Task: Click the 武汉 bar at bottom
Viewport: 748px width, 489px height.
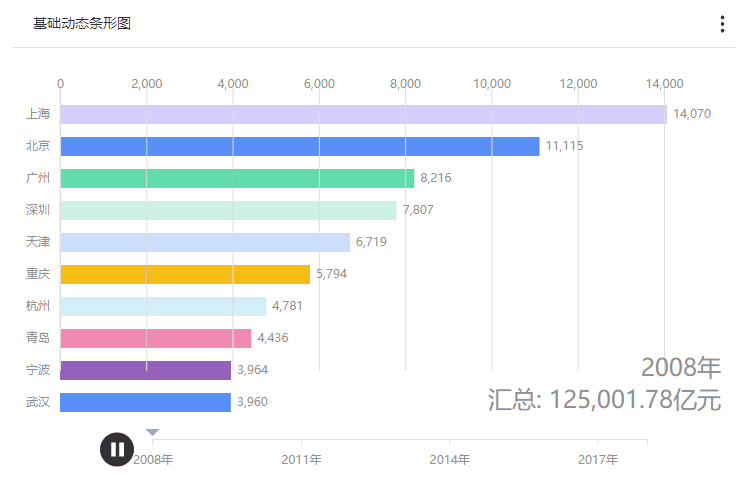Action: (x=146, y=402)
